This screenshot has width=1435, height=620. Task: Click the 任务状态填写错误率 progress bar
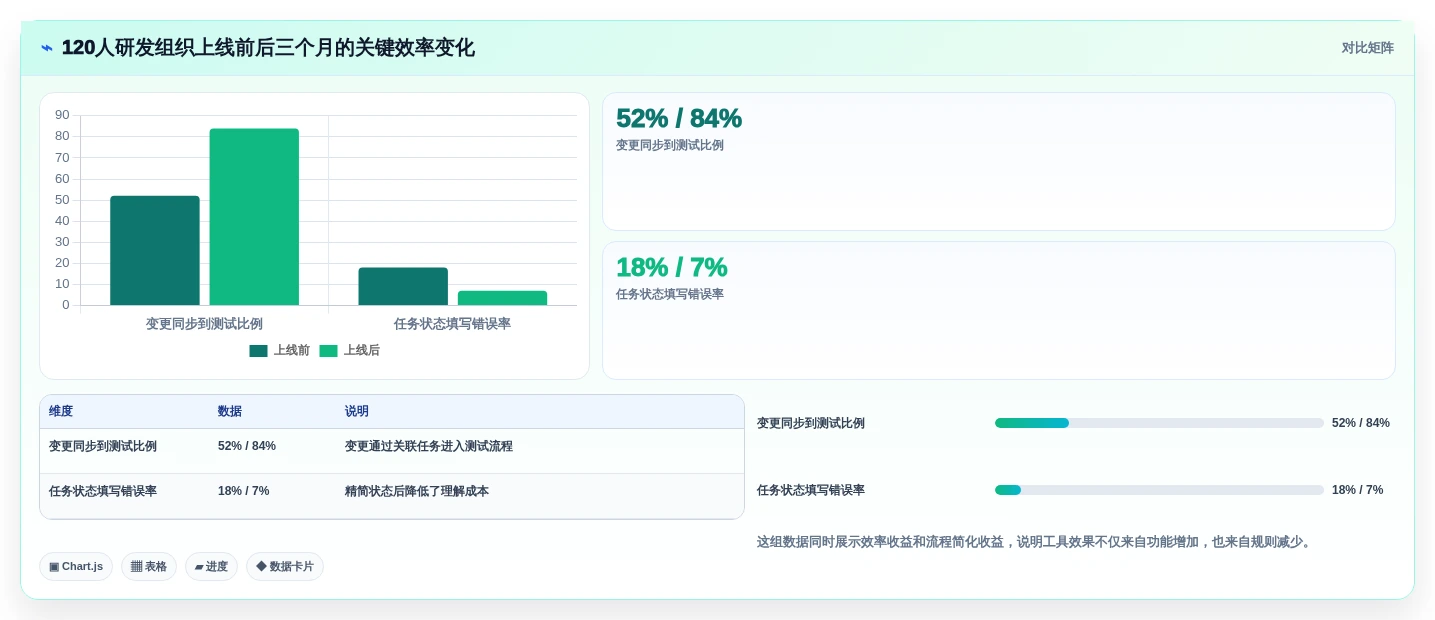coord(1159,490)
